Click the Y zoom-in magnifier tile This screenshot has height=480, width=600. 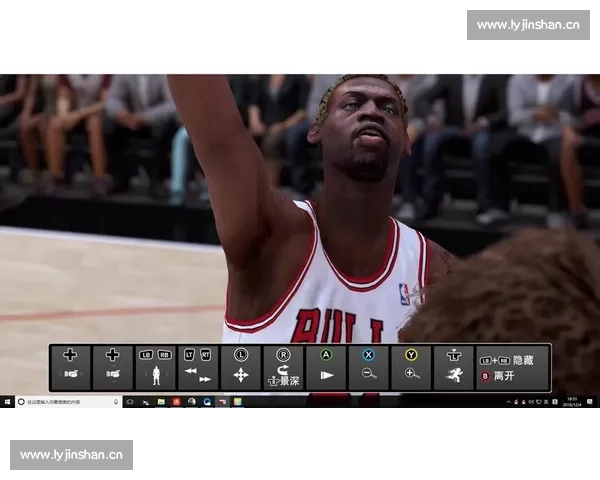411,367
